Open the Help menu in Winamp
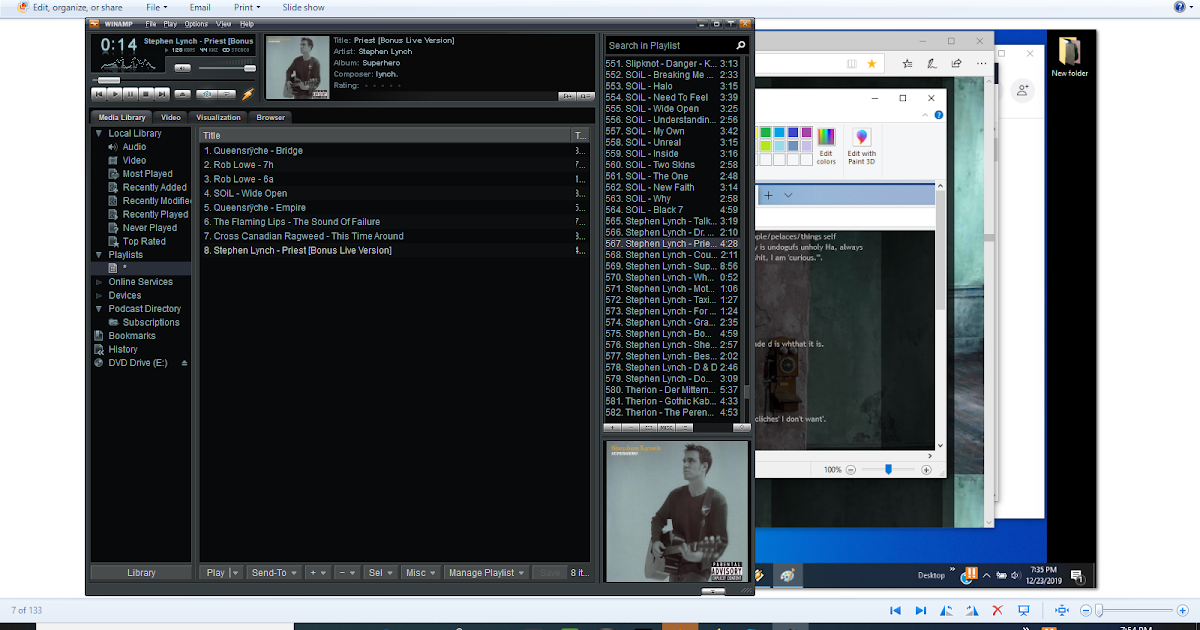Image resolution: width=1200 pixels, height=630 pixels. 246,23
